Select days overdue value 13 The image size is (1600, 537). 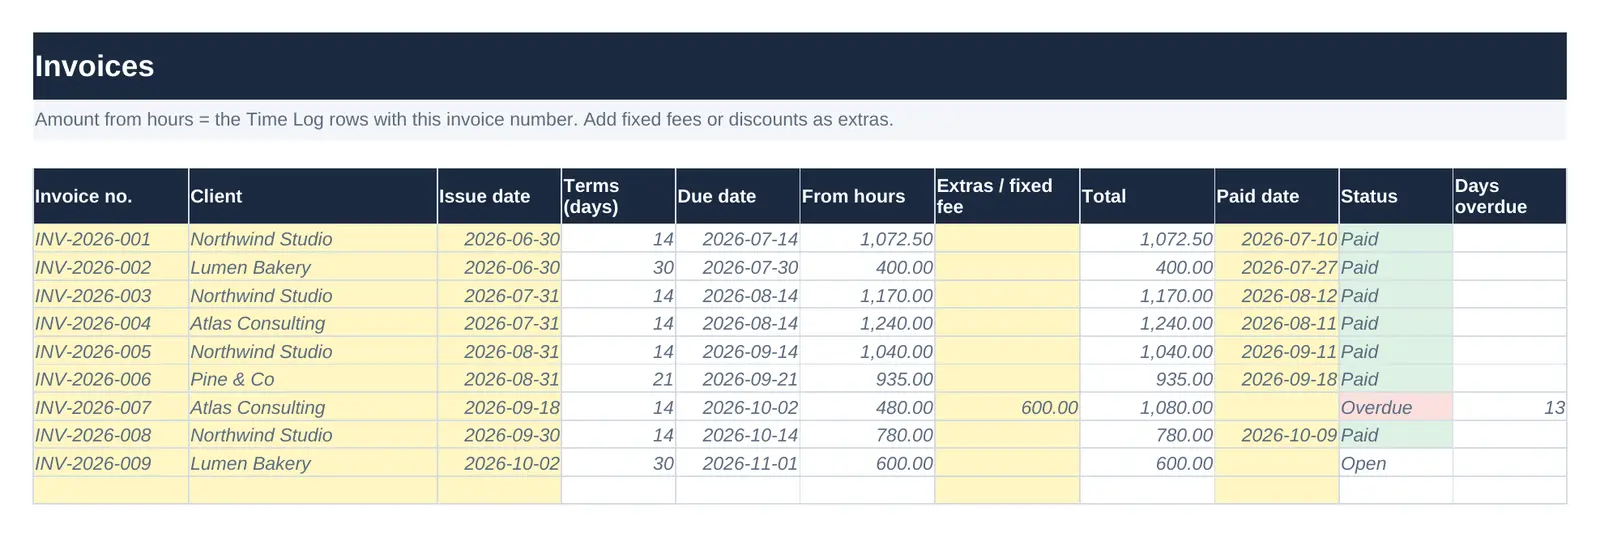1509,407
